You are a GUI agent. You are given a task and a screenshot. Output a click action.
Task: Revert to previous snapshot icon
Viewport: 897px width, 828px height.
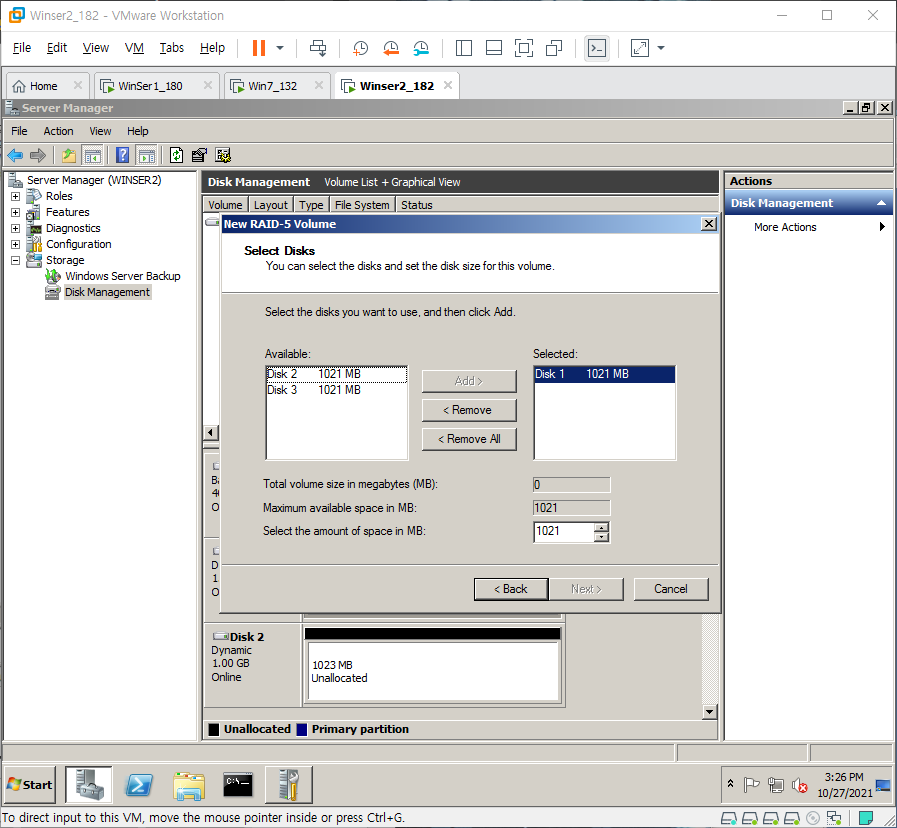click(391, 48)
